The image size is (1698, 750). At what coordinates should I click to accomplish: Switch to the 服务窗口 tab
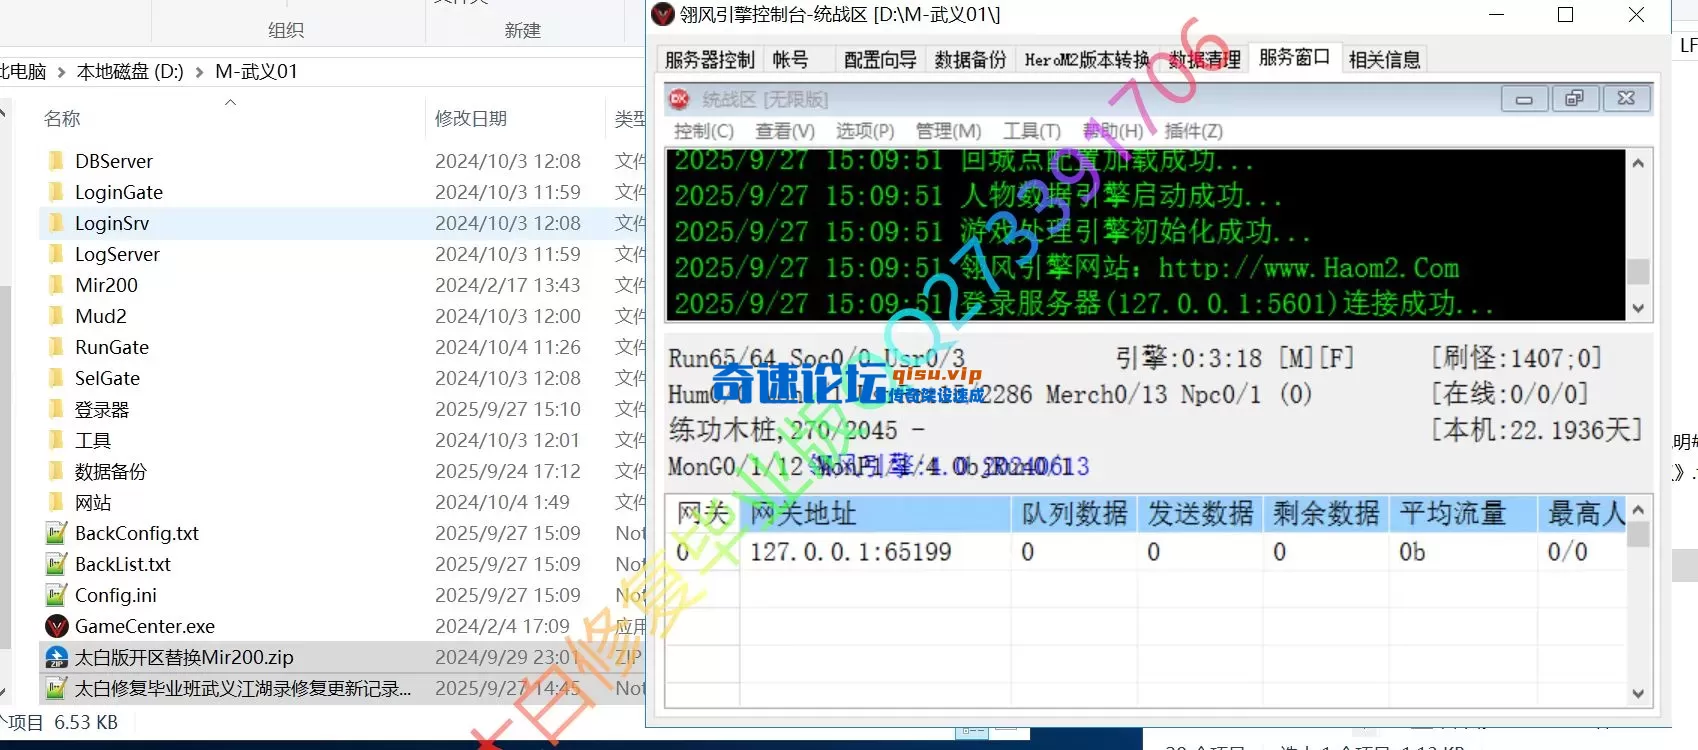[1294, 58]
